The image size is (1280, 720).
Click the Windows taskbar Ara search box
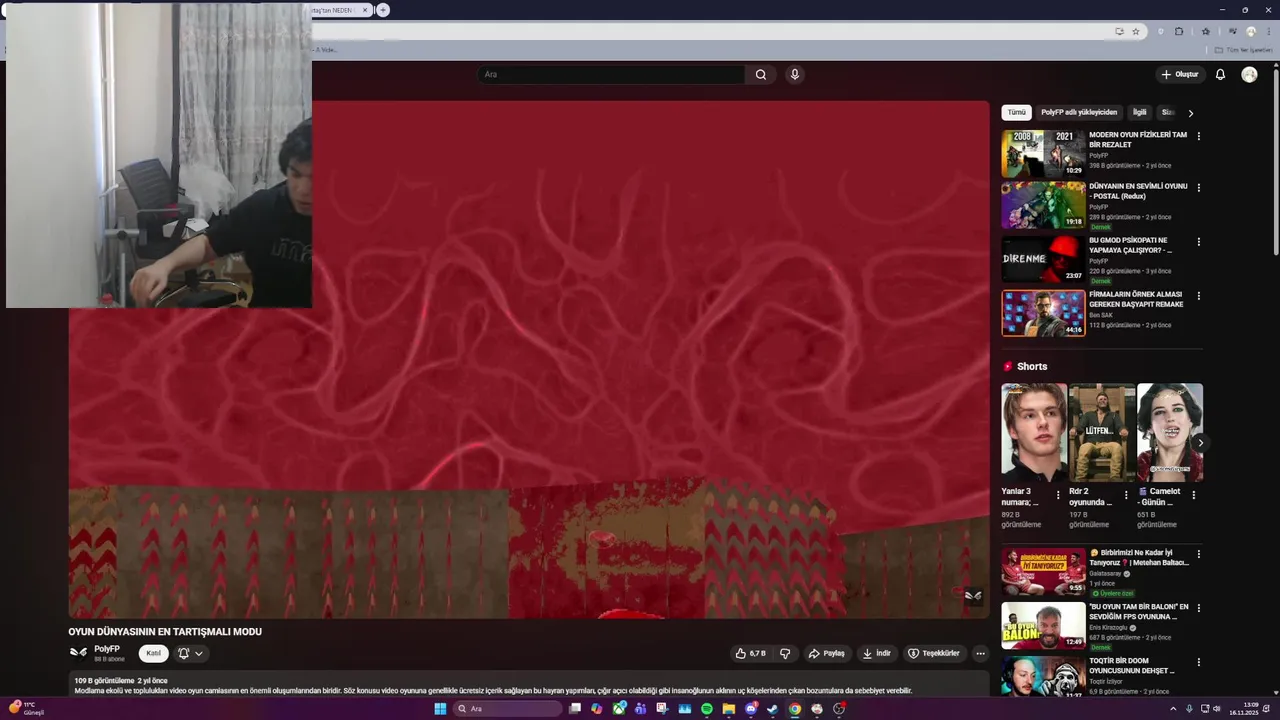[507, 709]
